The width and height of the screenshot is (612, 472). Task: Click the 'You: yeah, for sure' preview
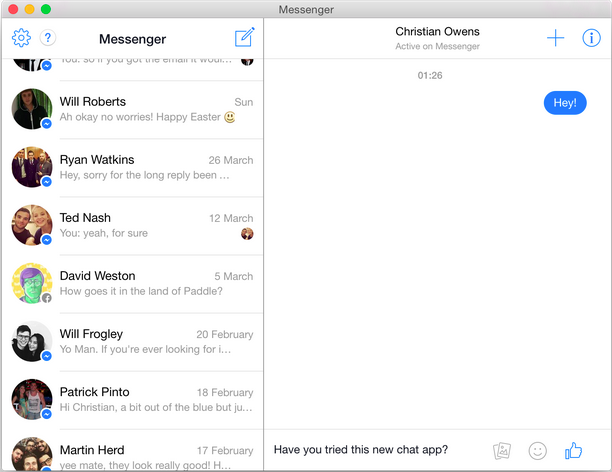(x=104, y=233)
